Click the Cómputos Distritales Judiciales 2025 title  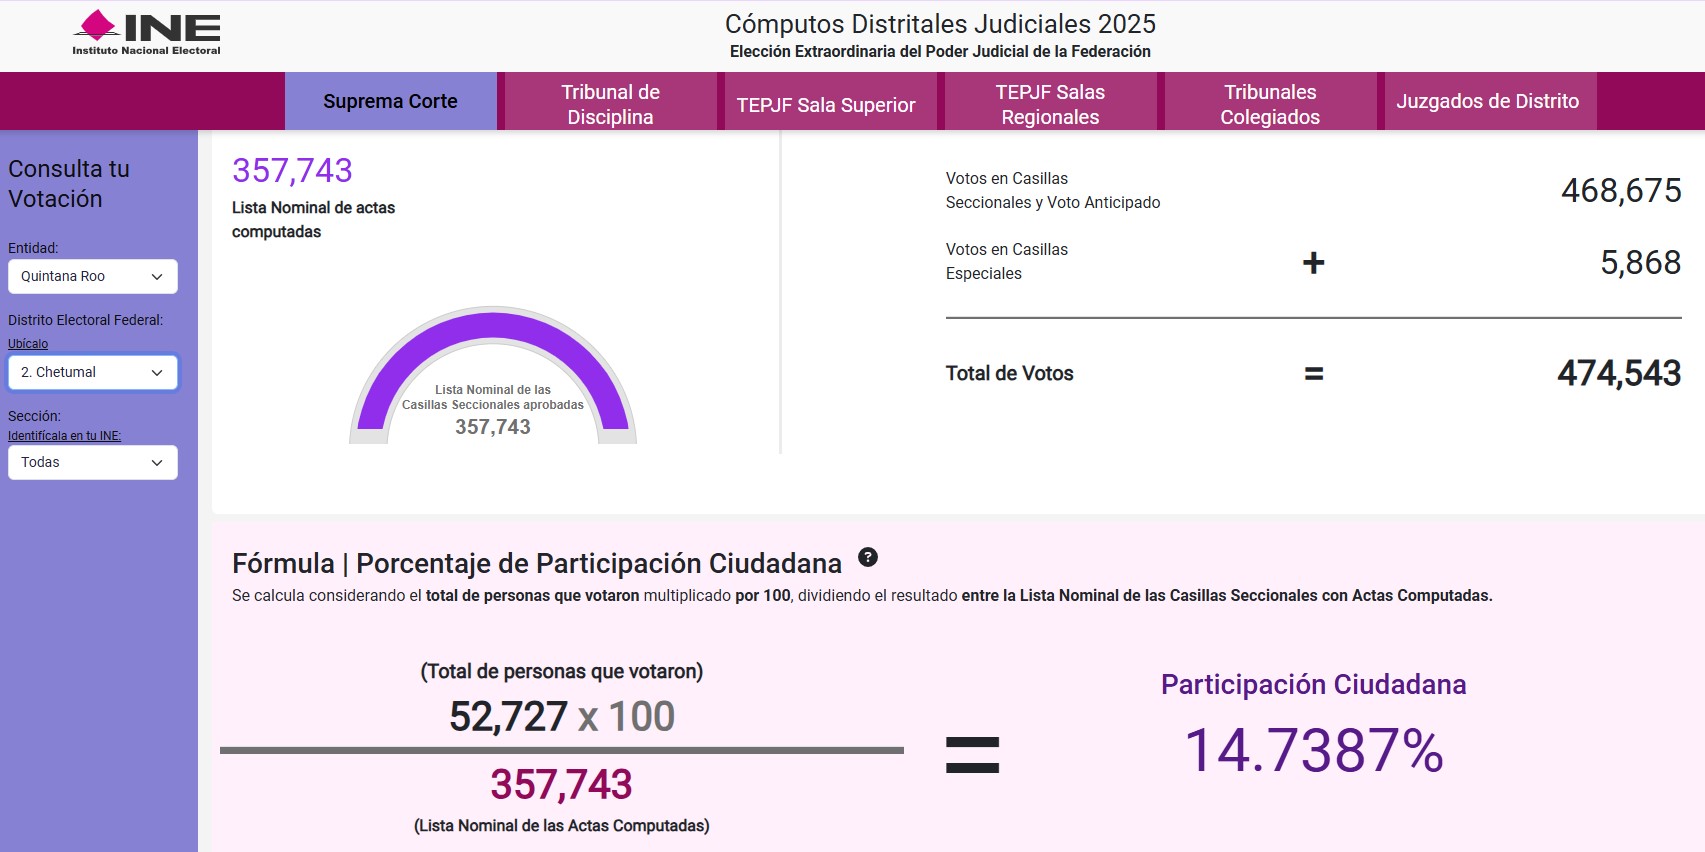[940, 24]
